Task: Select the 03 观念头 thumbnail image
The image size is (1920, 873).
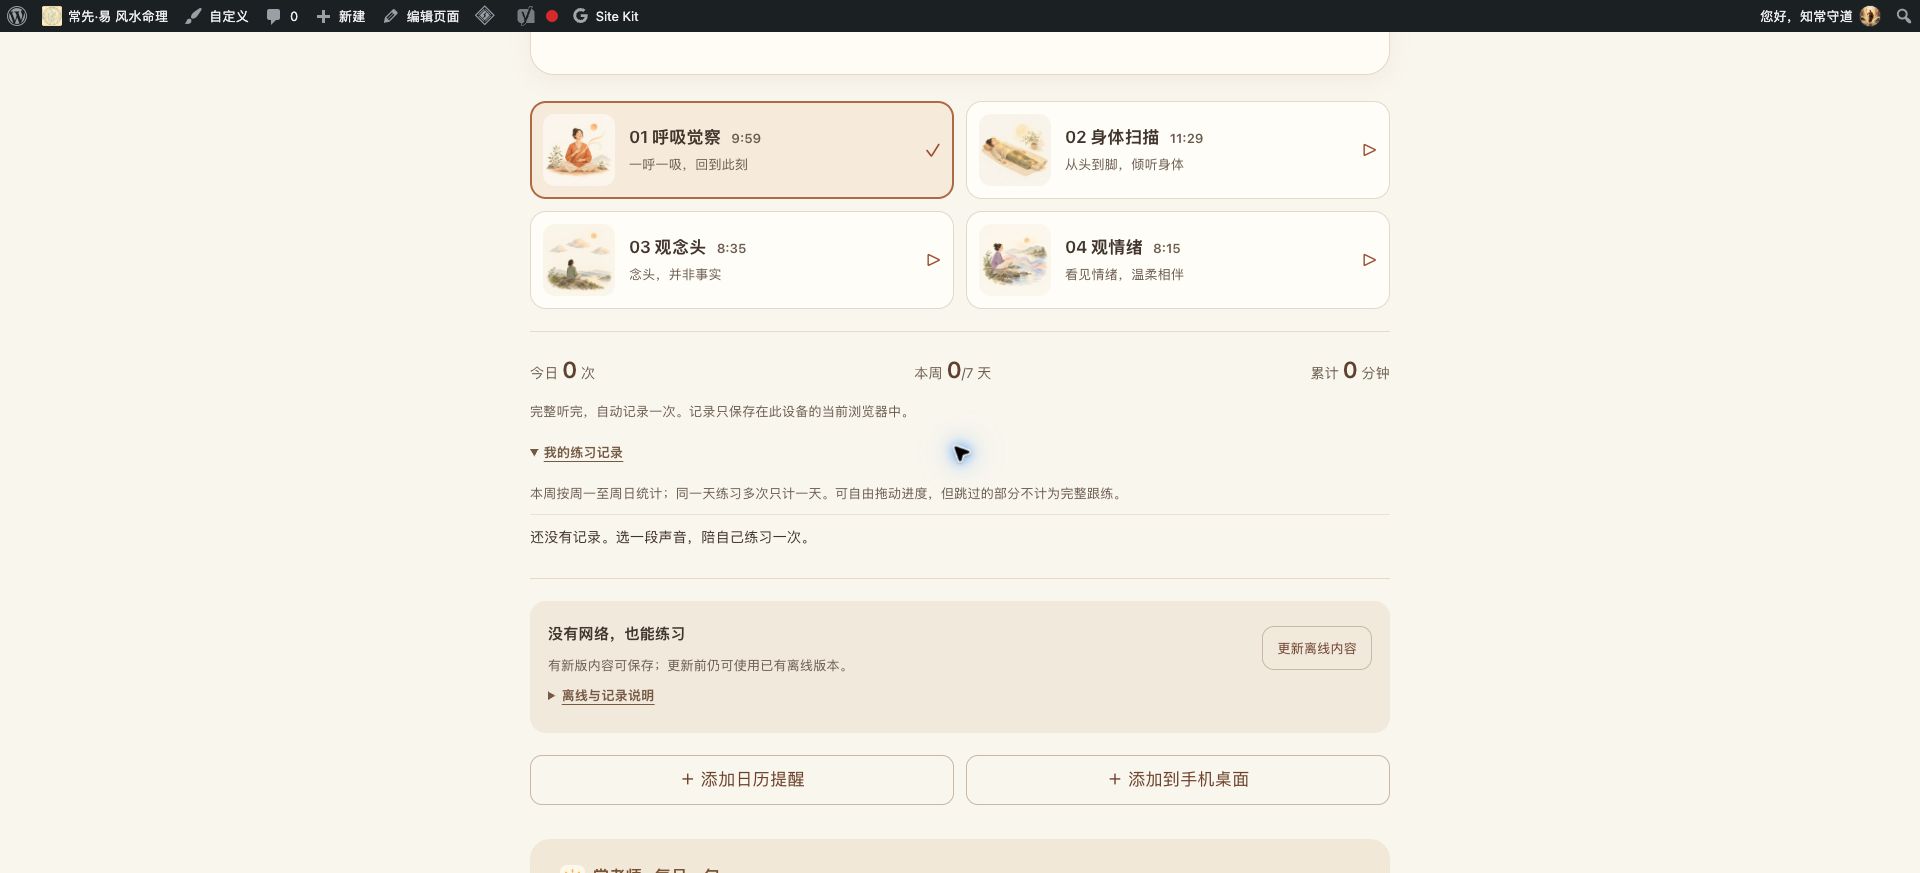Action: coord(579,260)
